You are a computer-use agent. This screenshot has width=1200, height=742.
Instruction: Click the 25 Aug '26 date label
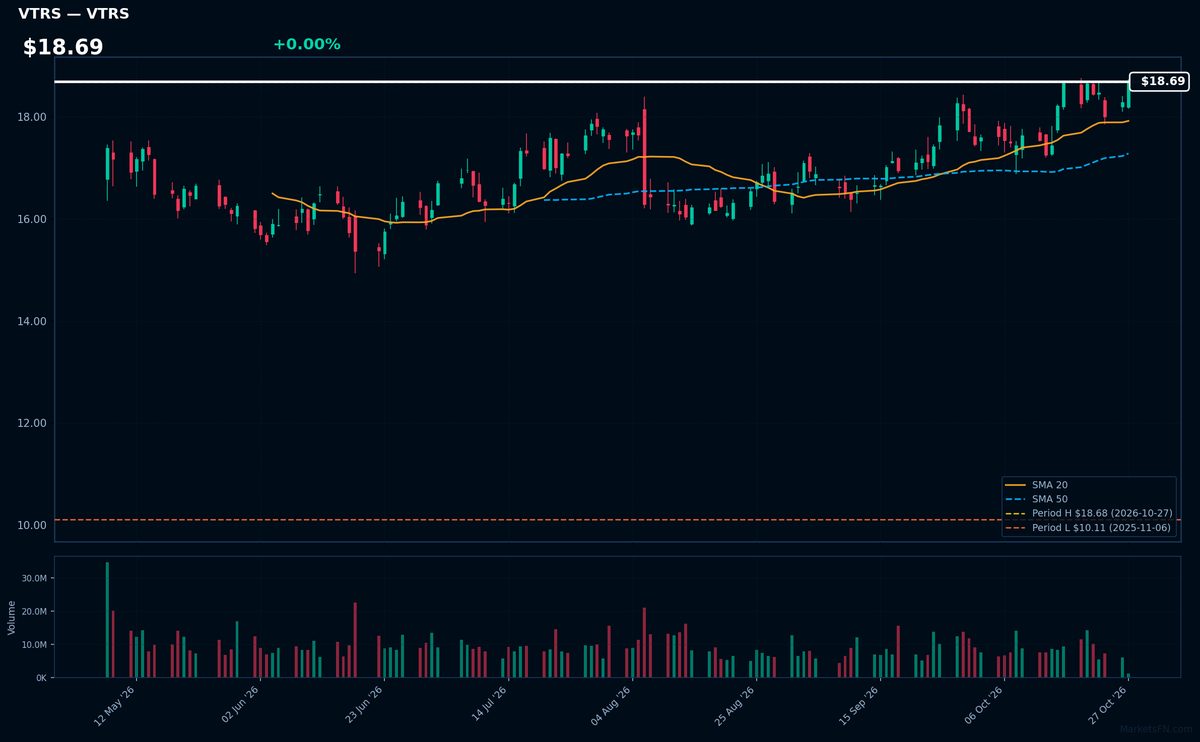click(735, 706)
